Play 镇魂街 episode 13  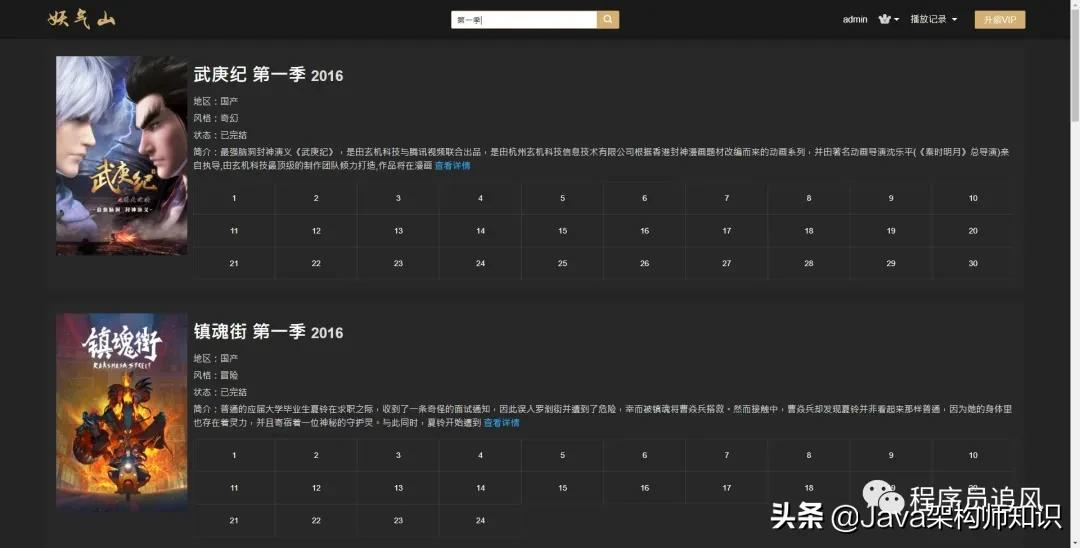point(398,487)
